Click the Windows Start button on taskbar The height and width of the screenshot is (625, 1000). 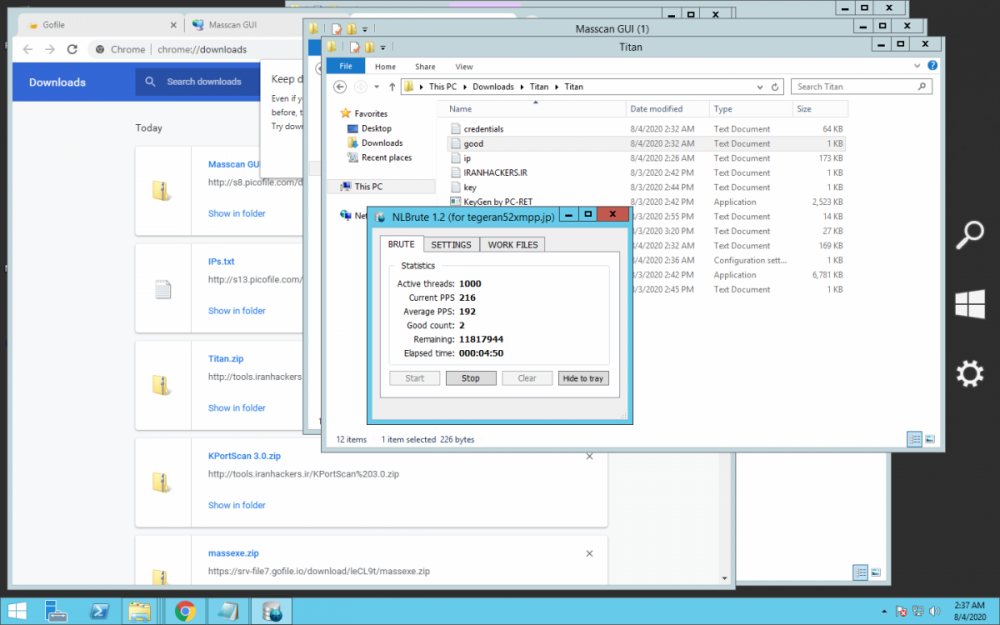coord(17,612)
